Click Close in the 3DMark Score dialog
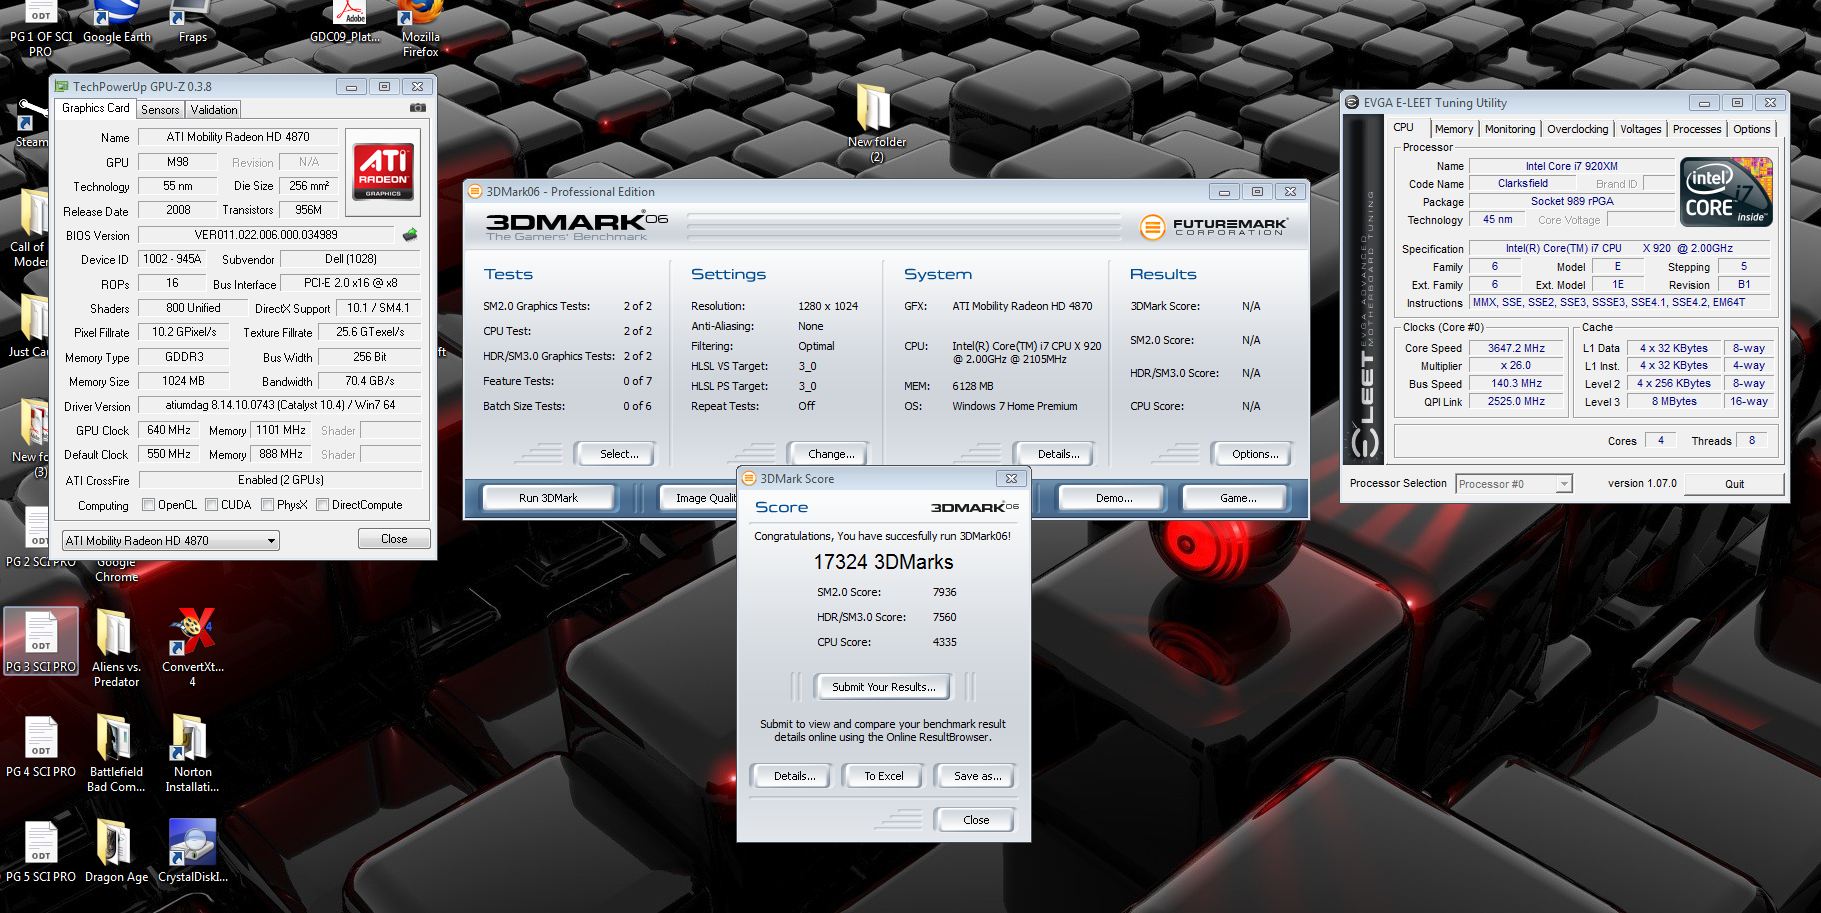 [x=976, y=820]
